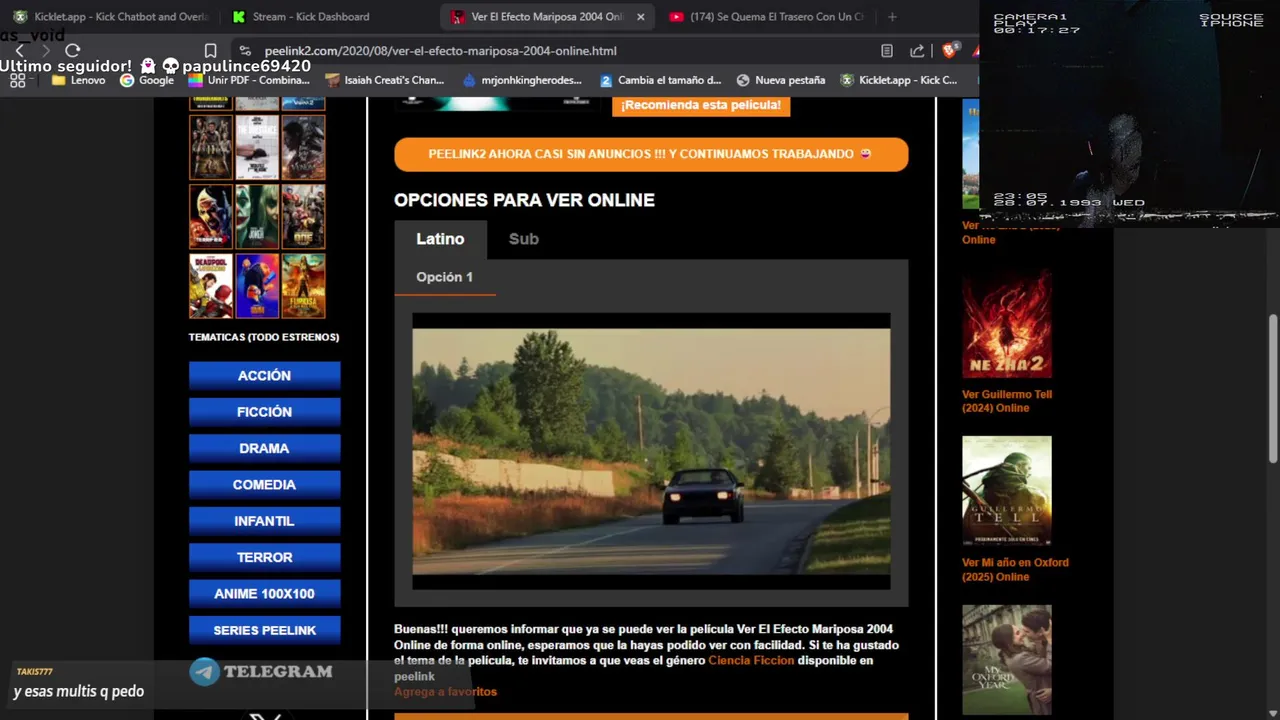1280x720 pixels.
Task: Click the address bar URL field
Action: coord(560,50)
